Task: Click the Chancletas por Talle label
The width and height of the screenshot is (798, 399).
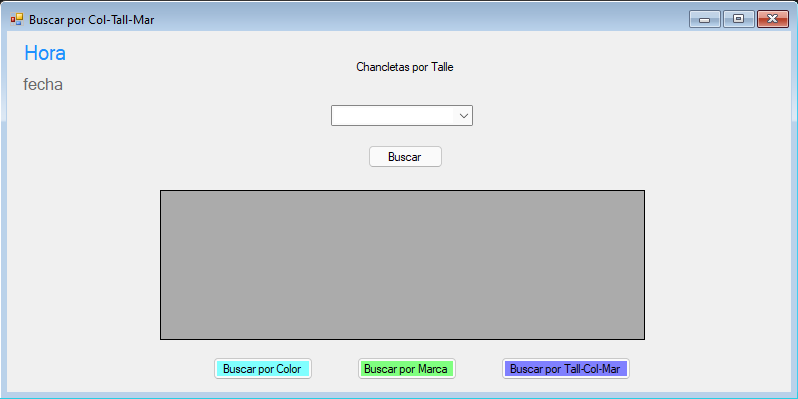Action: (x=405, y=67)
